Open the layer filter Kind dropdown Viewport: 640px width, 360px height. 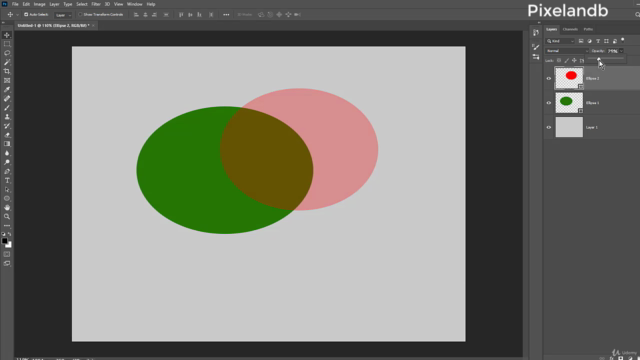pyautogui.click(x=560, y=41)
